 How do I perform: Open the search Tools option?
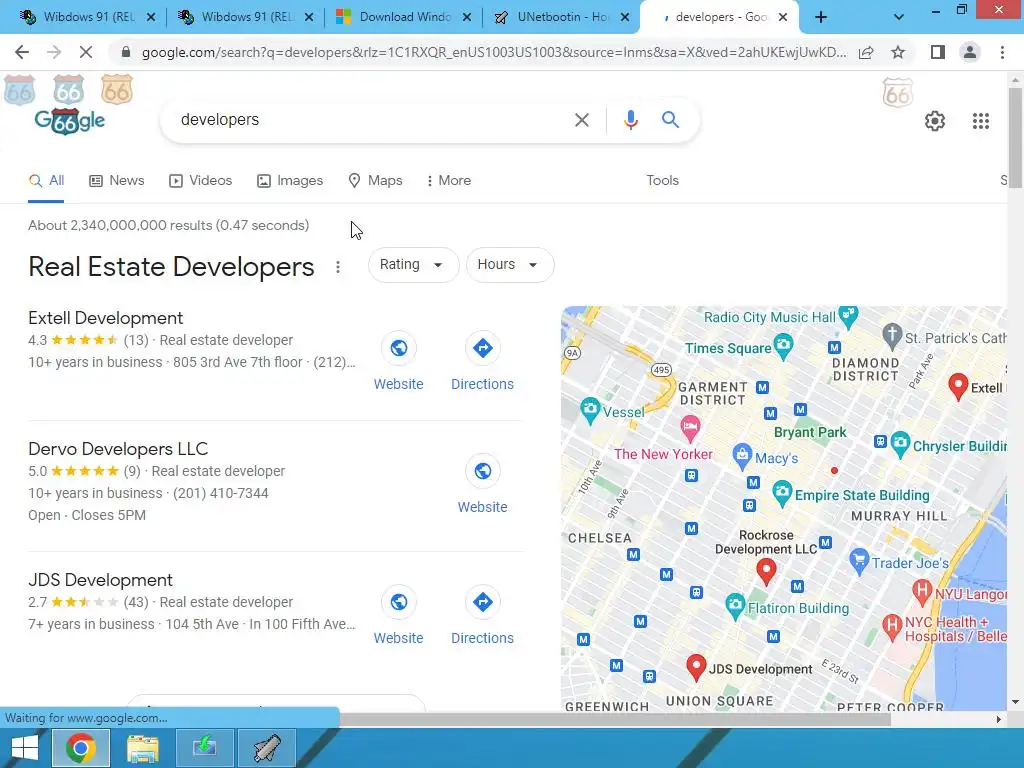point(662,181)
